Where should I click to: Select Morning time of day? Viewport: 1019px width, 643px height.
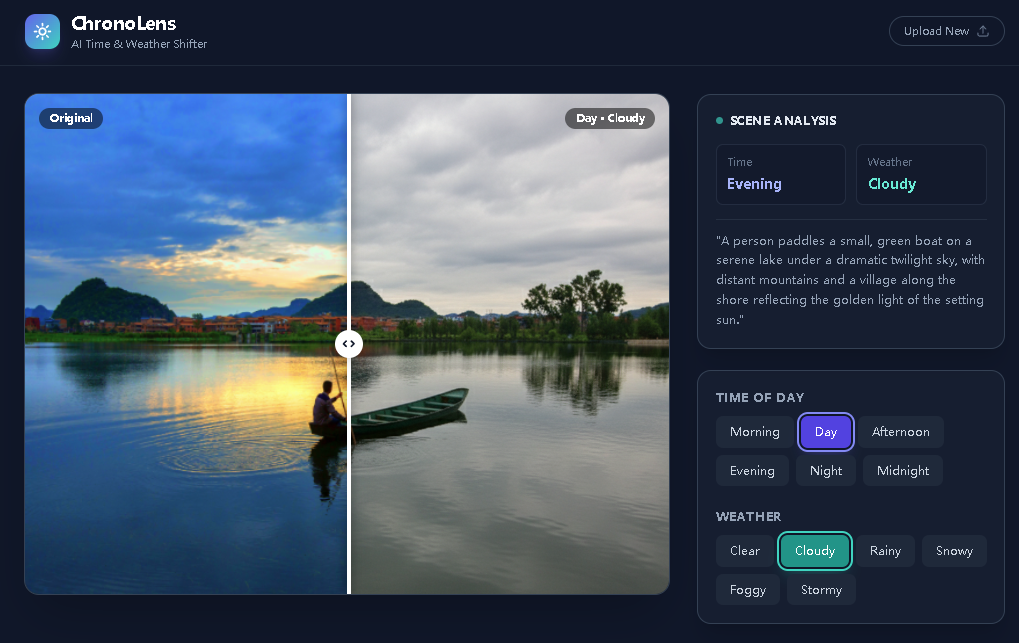click(754, 432)
